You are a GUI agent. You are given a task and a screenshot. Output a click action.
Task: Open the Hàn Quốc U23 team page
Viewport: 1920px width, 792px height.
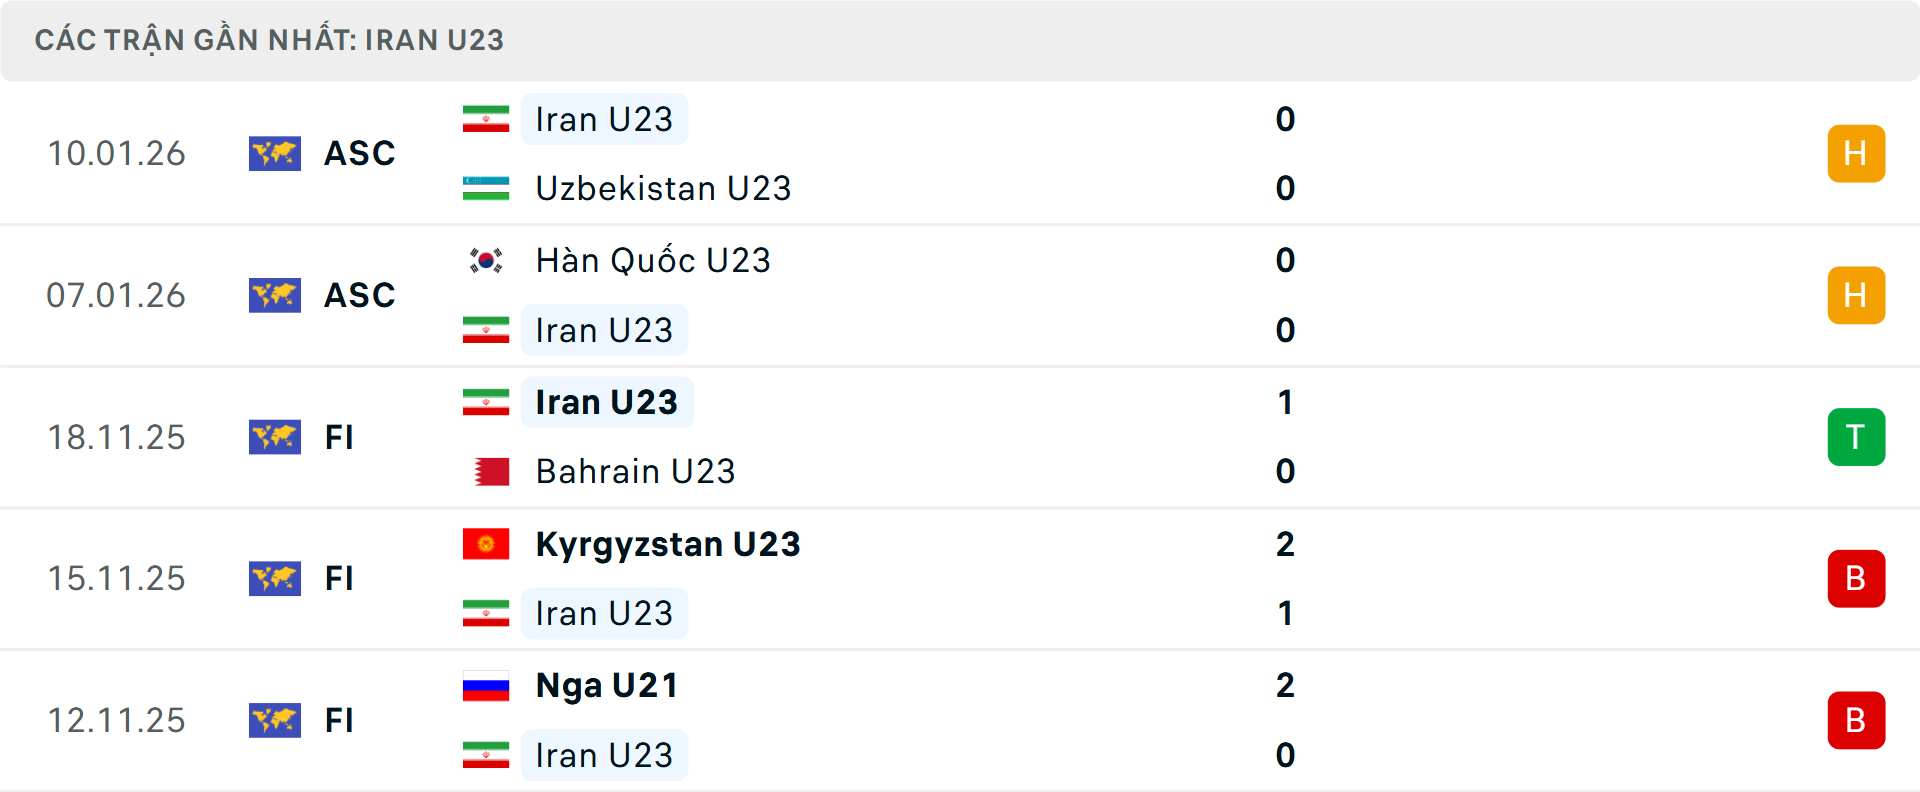[651, 260]
